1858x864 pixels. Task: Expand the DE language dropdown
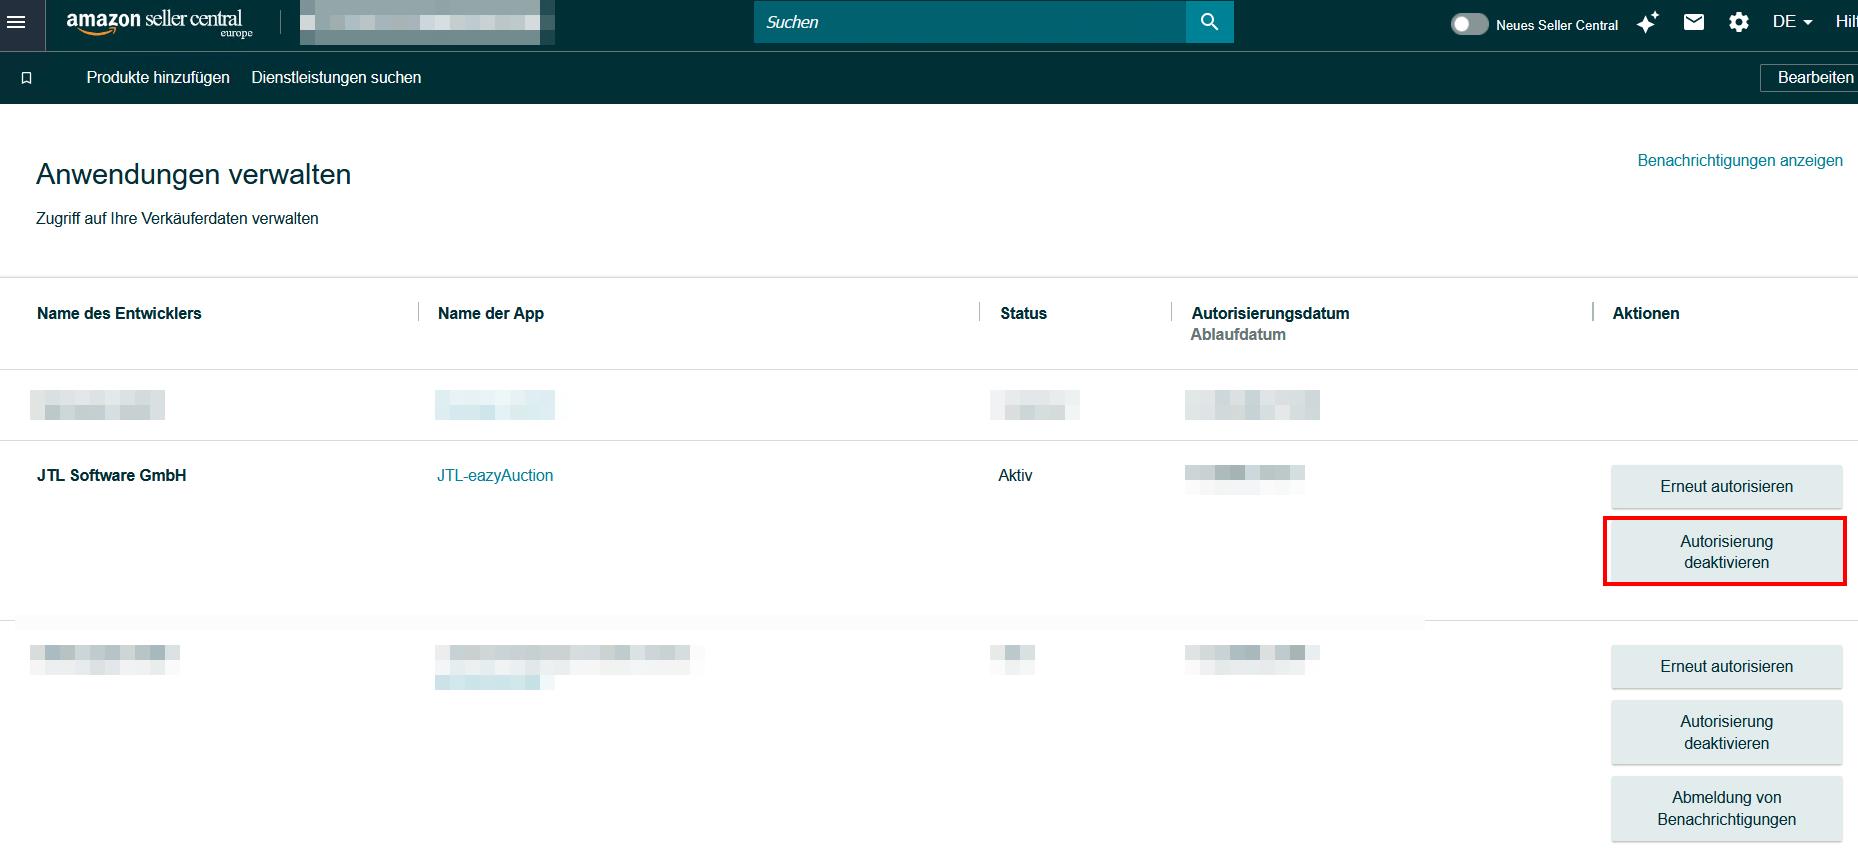point(1792,22)
